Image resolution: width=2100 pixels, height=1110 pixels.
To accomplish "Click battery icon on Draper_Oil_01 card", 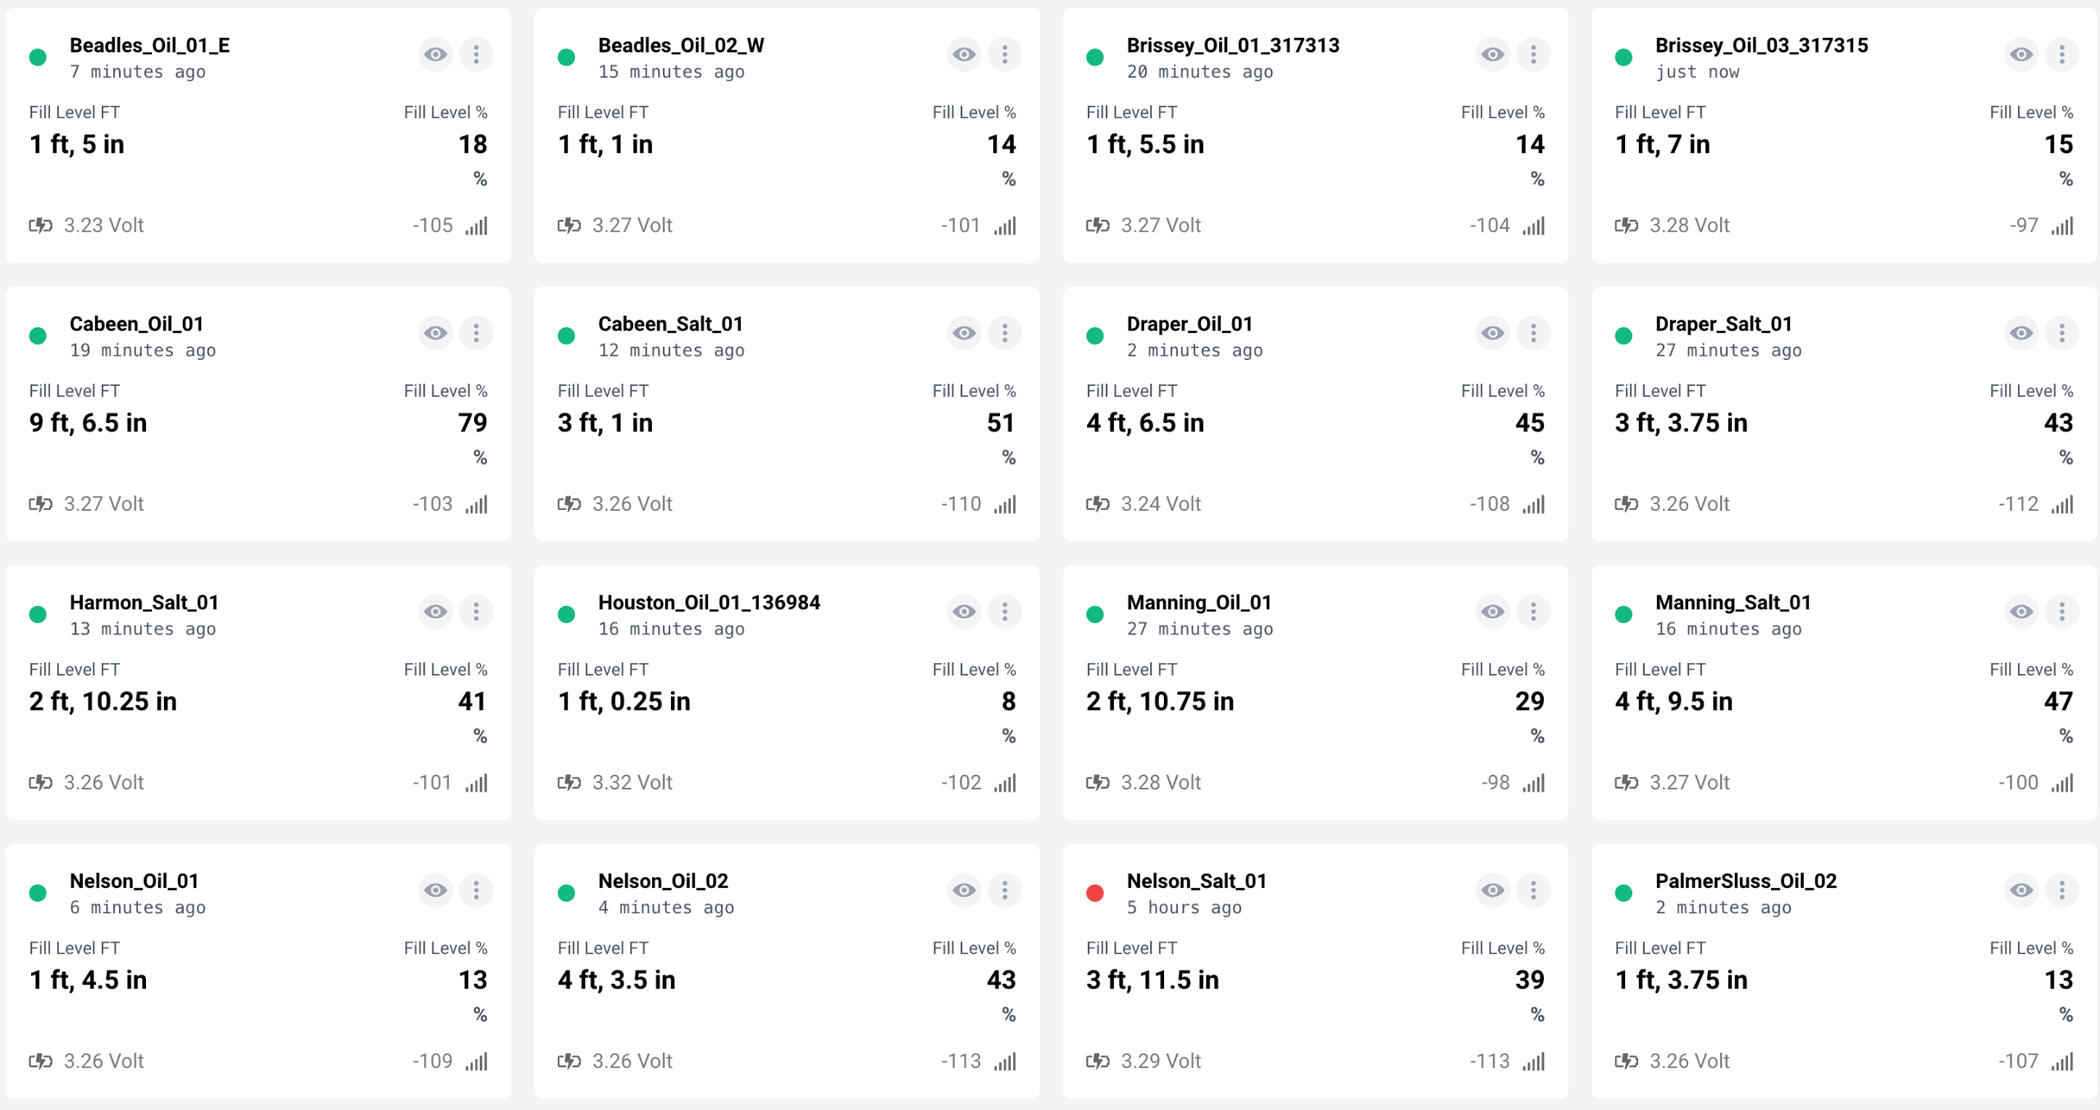I will click(1097, 504).
